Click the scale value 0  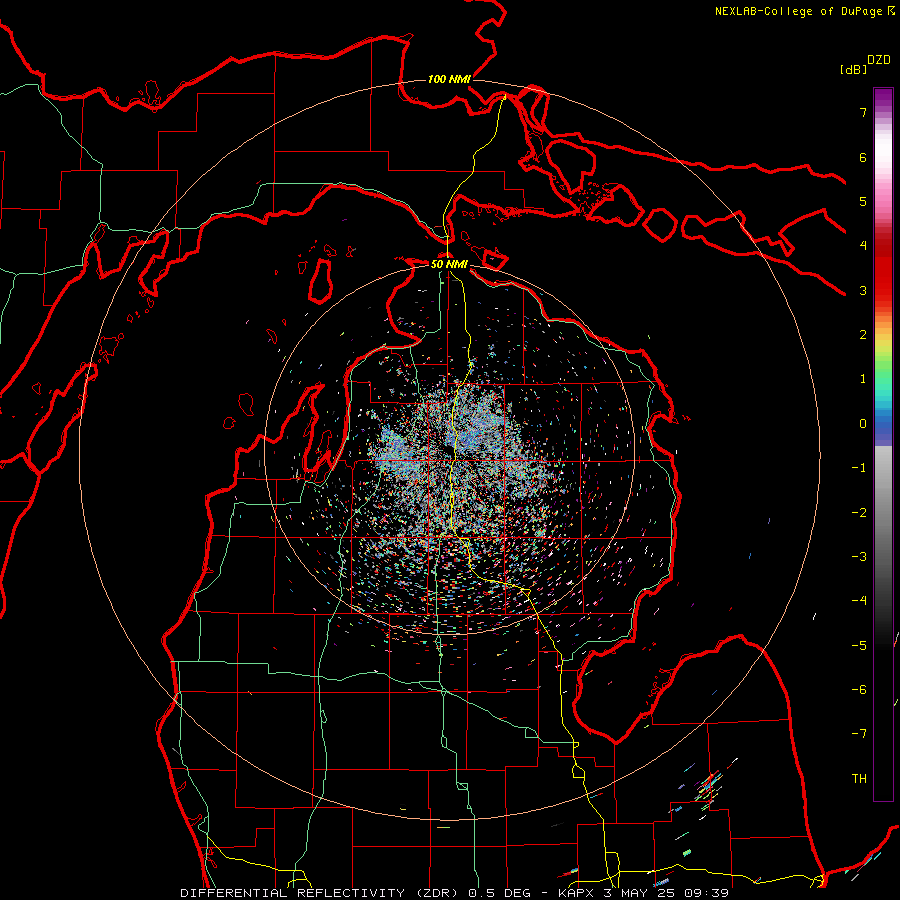(863, 424)
